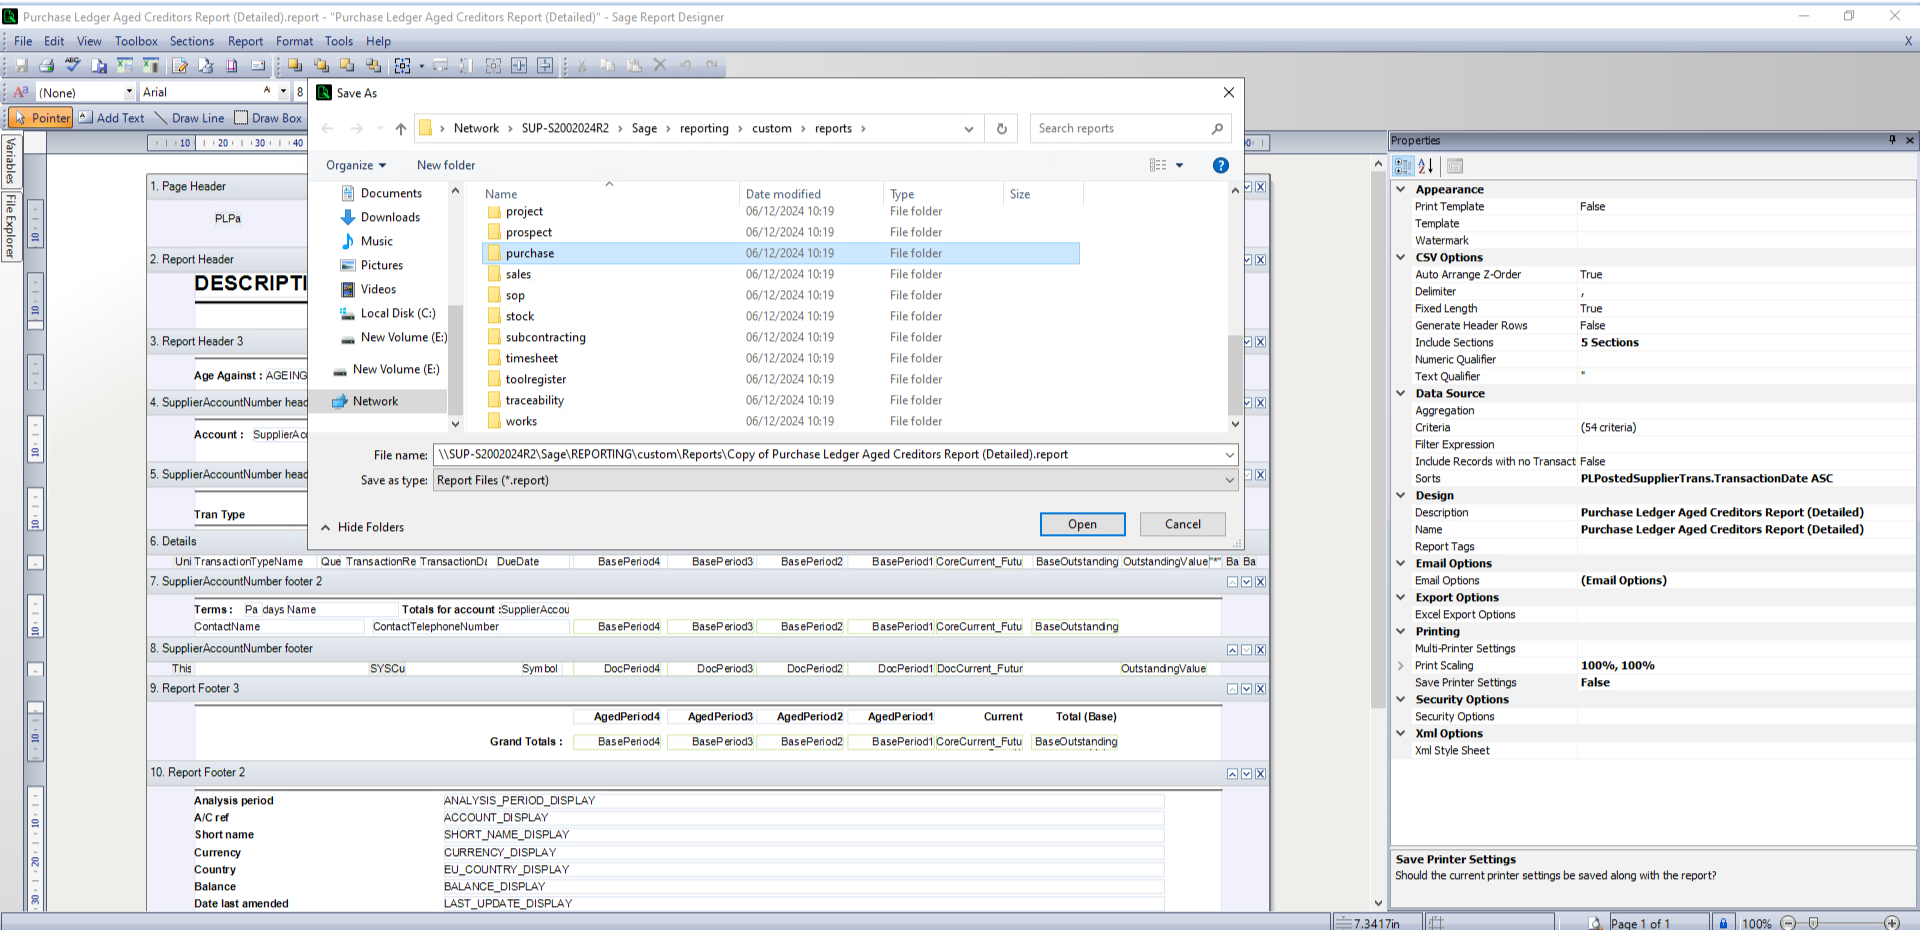Pin the Properties panel

click(x=1892, y=140)
